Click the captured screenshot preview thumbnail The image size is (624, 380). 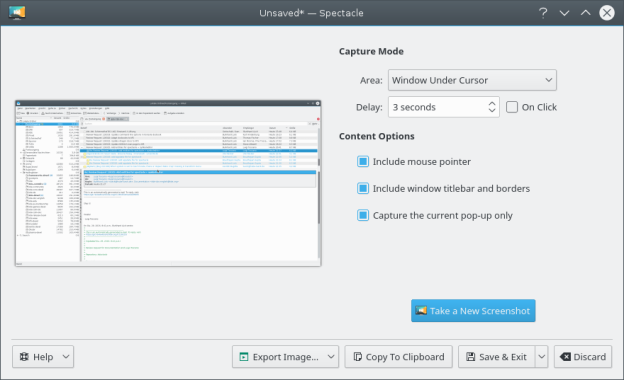pyautogui.click(x=168, y=183)
